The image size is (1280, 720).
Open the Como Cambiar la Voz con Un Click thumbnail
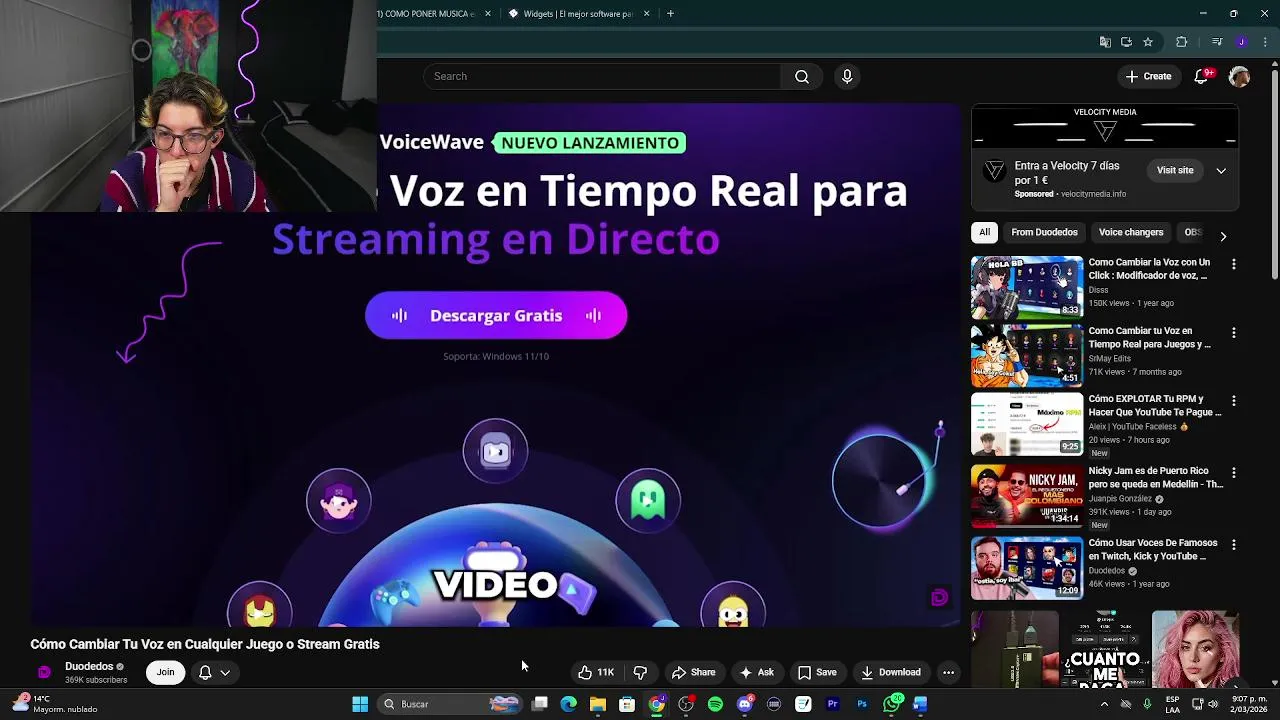click(1027, 287)
